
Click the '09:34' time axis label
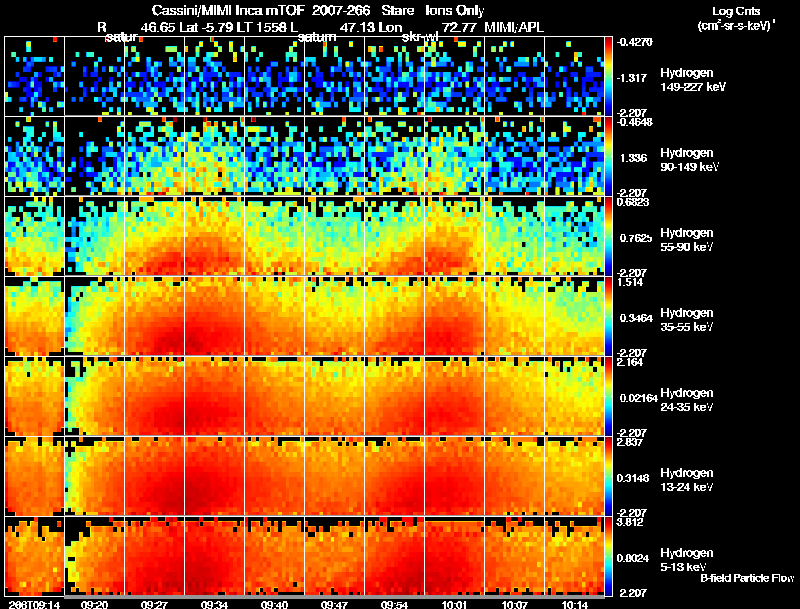[214, 605]
